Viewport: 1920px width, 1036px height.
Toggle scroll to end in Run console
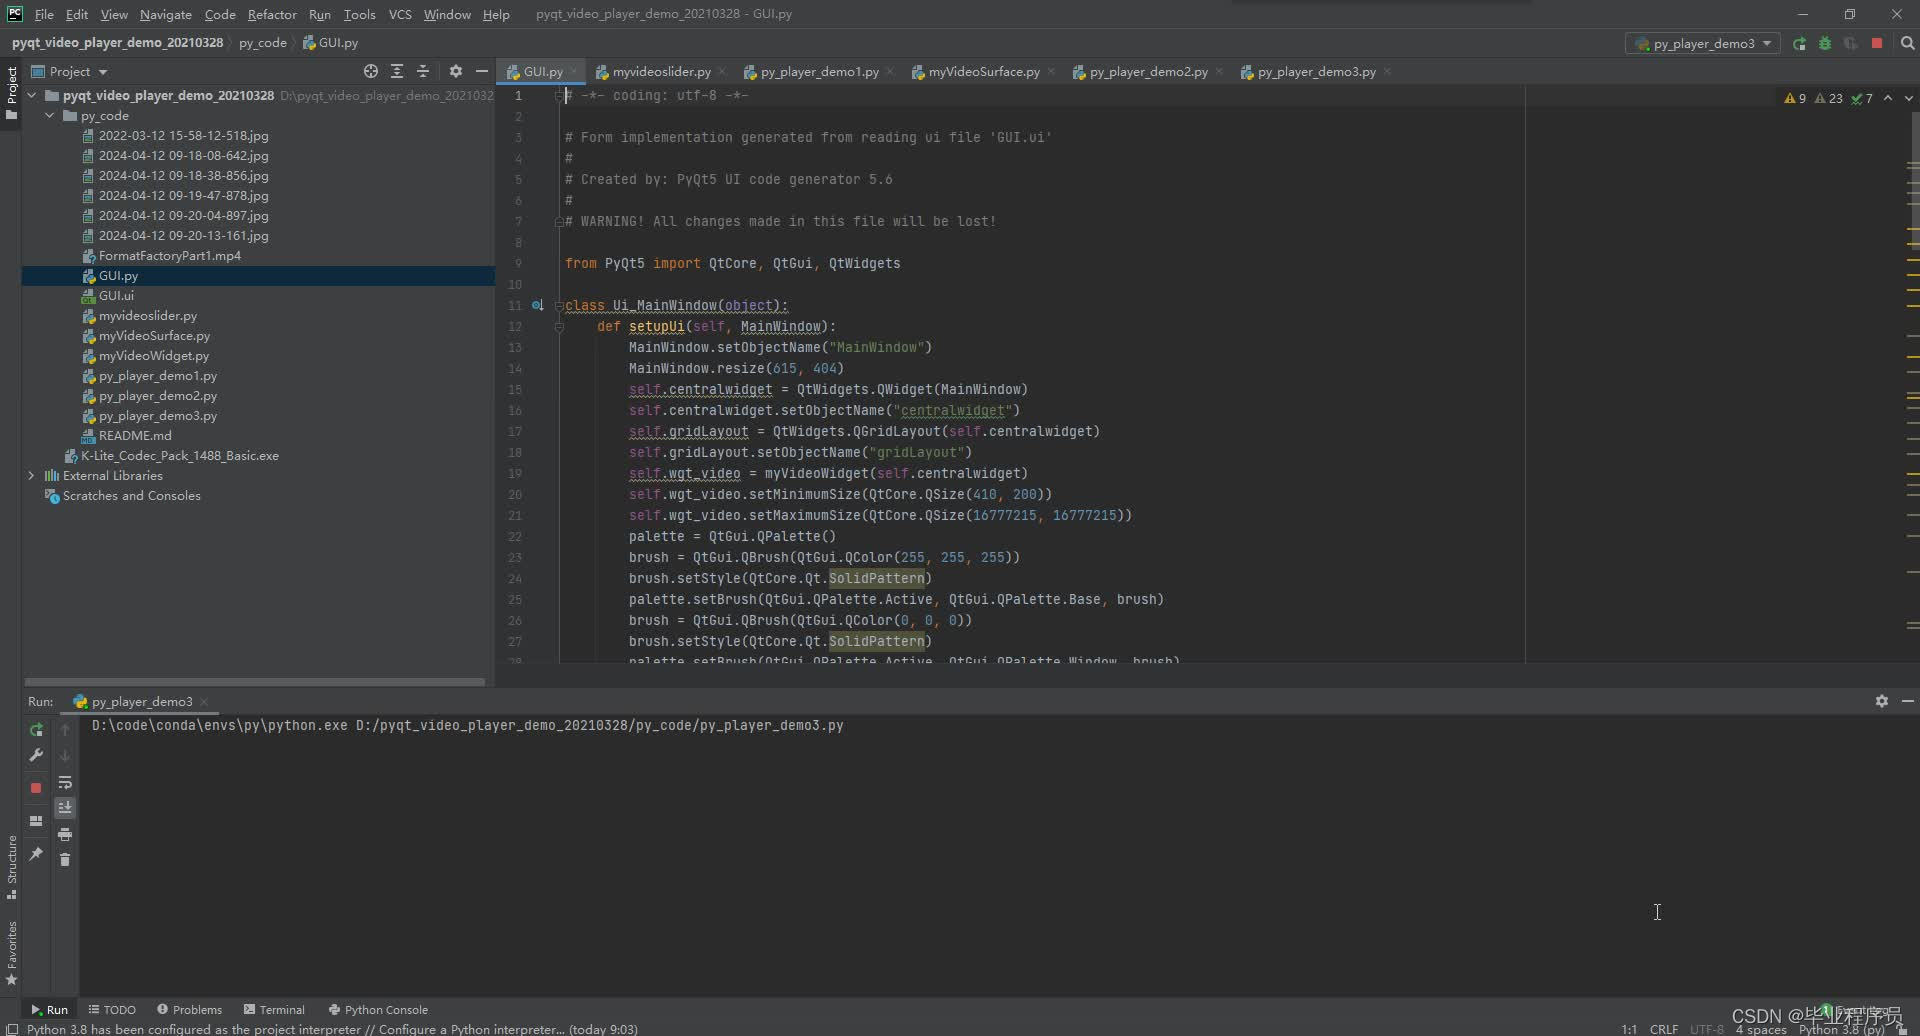coord(65,807)
